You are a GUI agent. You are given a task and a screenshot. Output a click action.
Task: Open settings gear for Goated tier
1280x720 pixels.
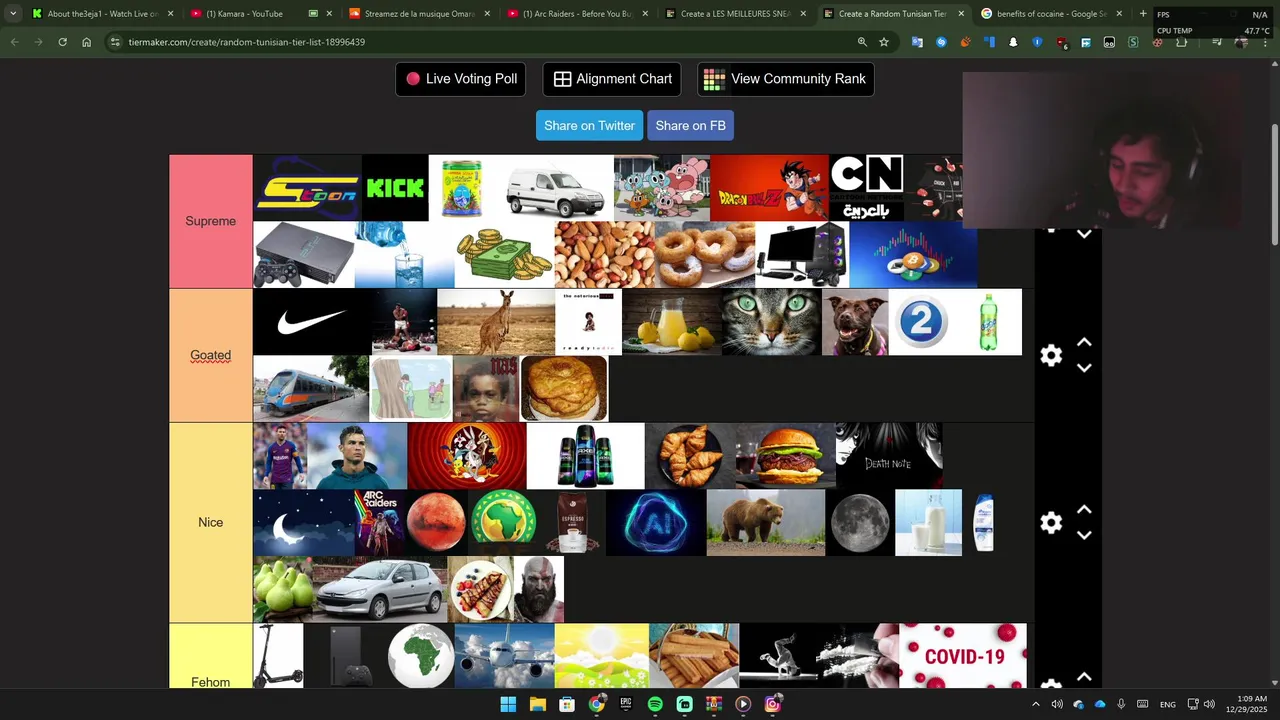[1051, 356]
